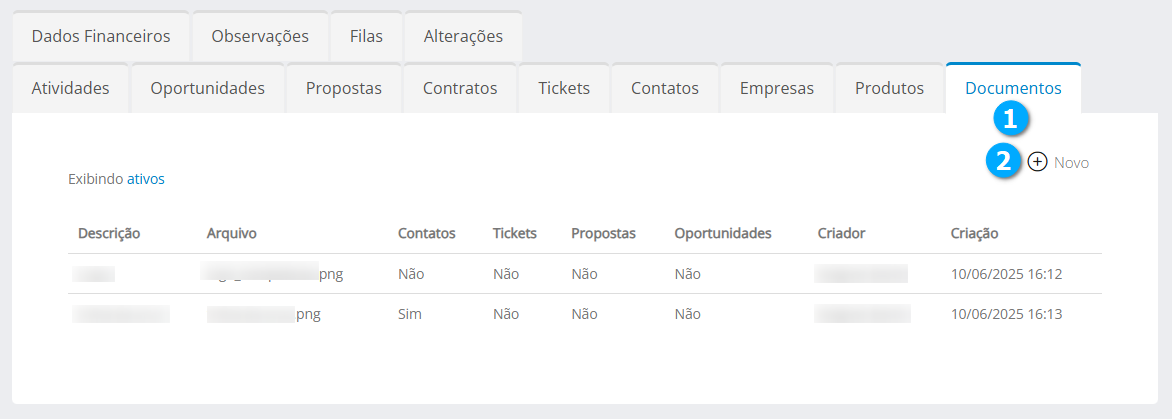Switch to the Observações tab
1172x419 pixels.
click(260, 36)
